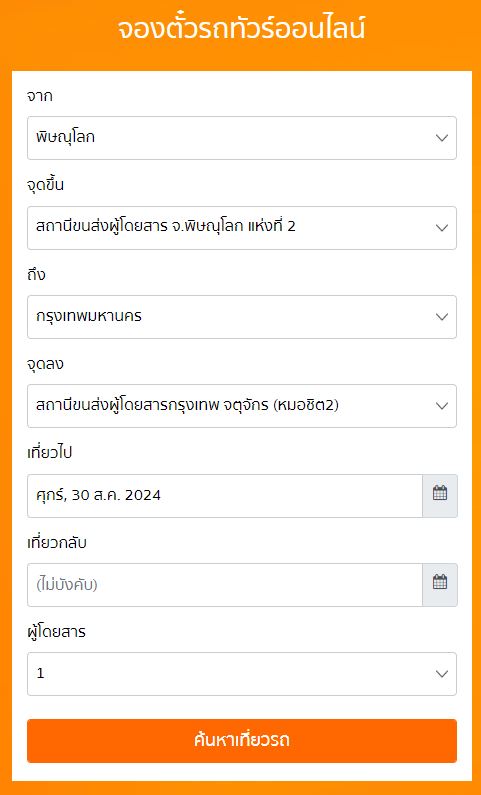Expand the จาก province dropdown arrow
The width and height of the screenshot is (481, 795).
pos(442,138)
